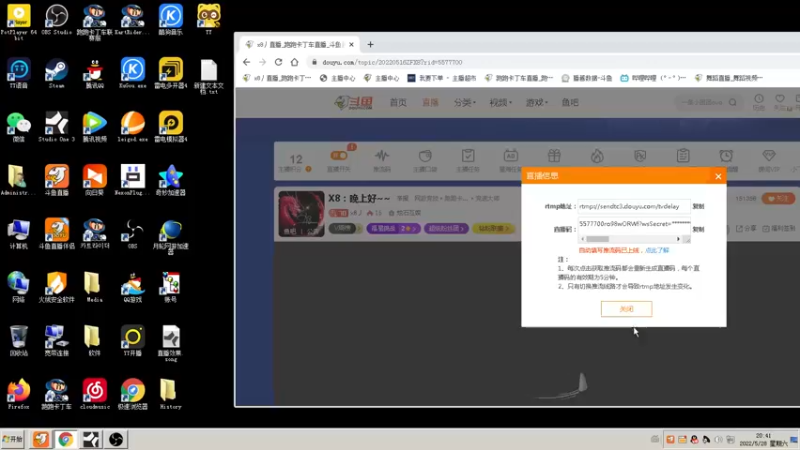The image size is (800, 450).
Task: Open the 腾讯QQ penguin shortcut
Action: tap(94, 74)
